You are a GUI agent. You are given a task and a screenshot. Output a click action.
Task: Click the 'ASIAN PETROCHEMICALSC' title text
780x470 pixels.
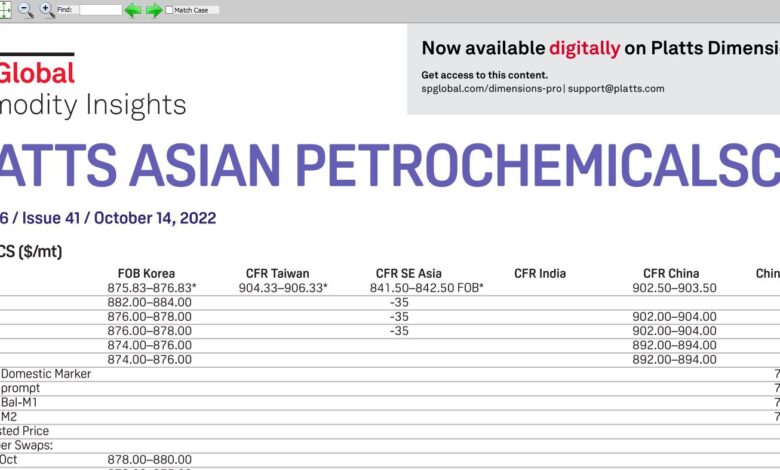click(457, 166)
